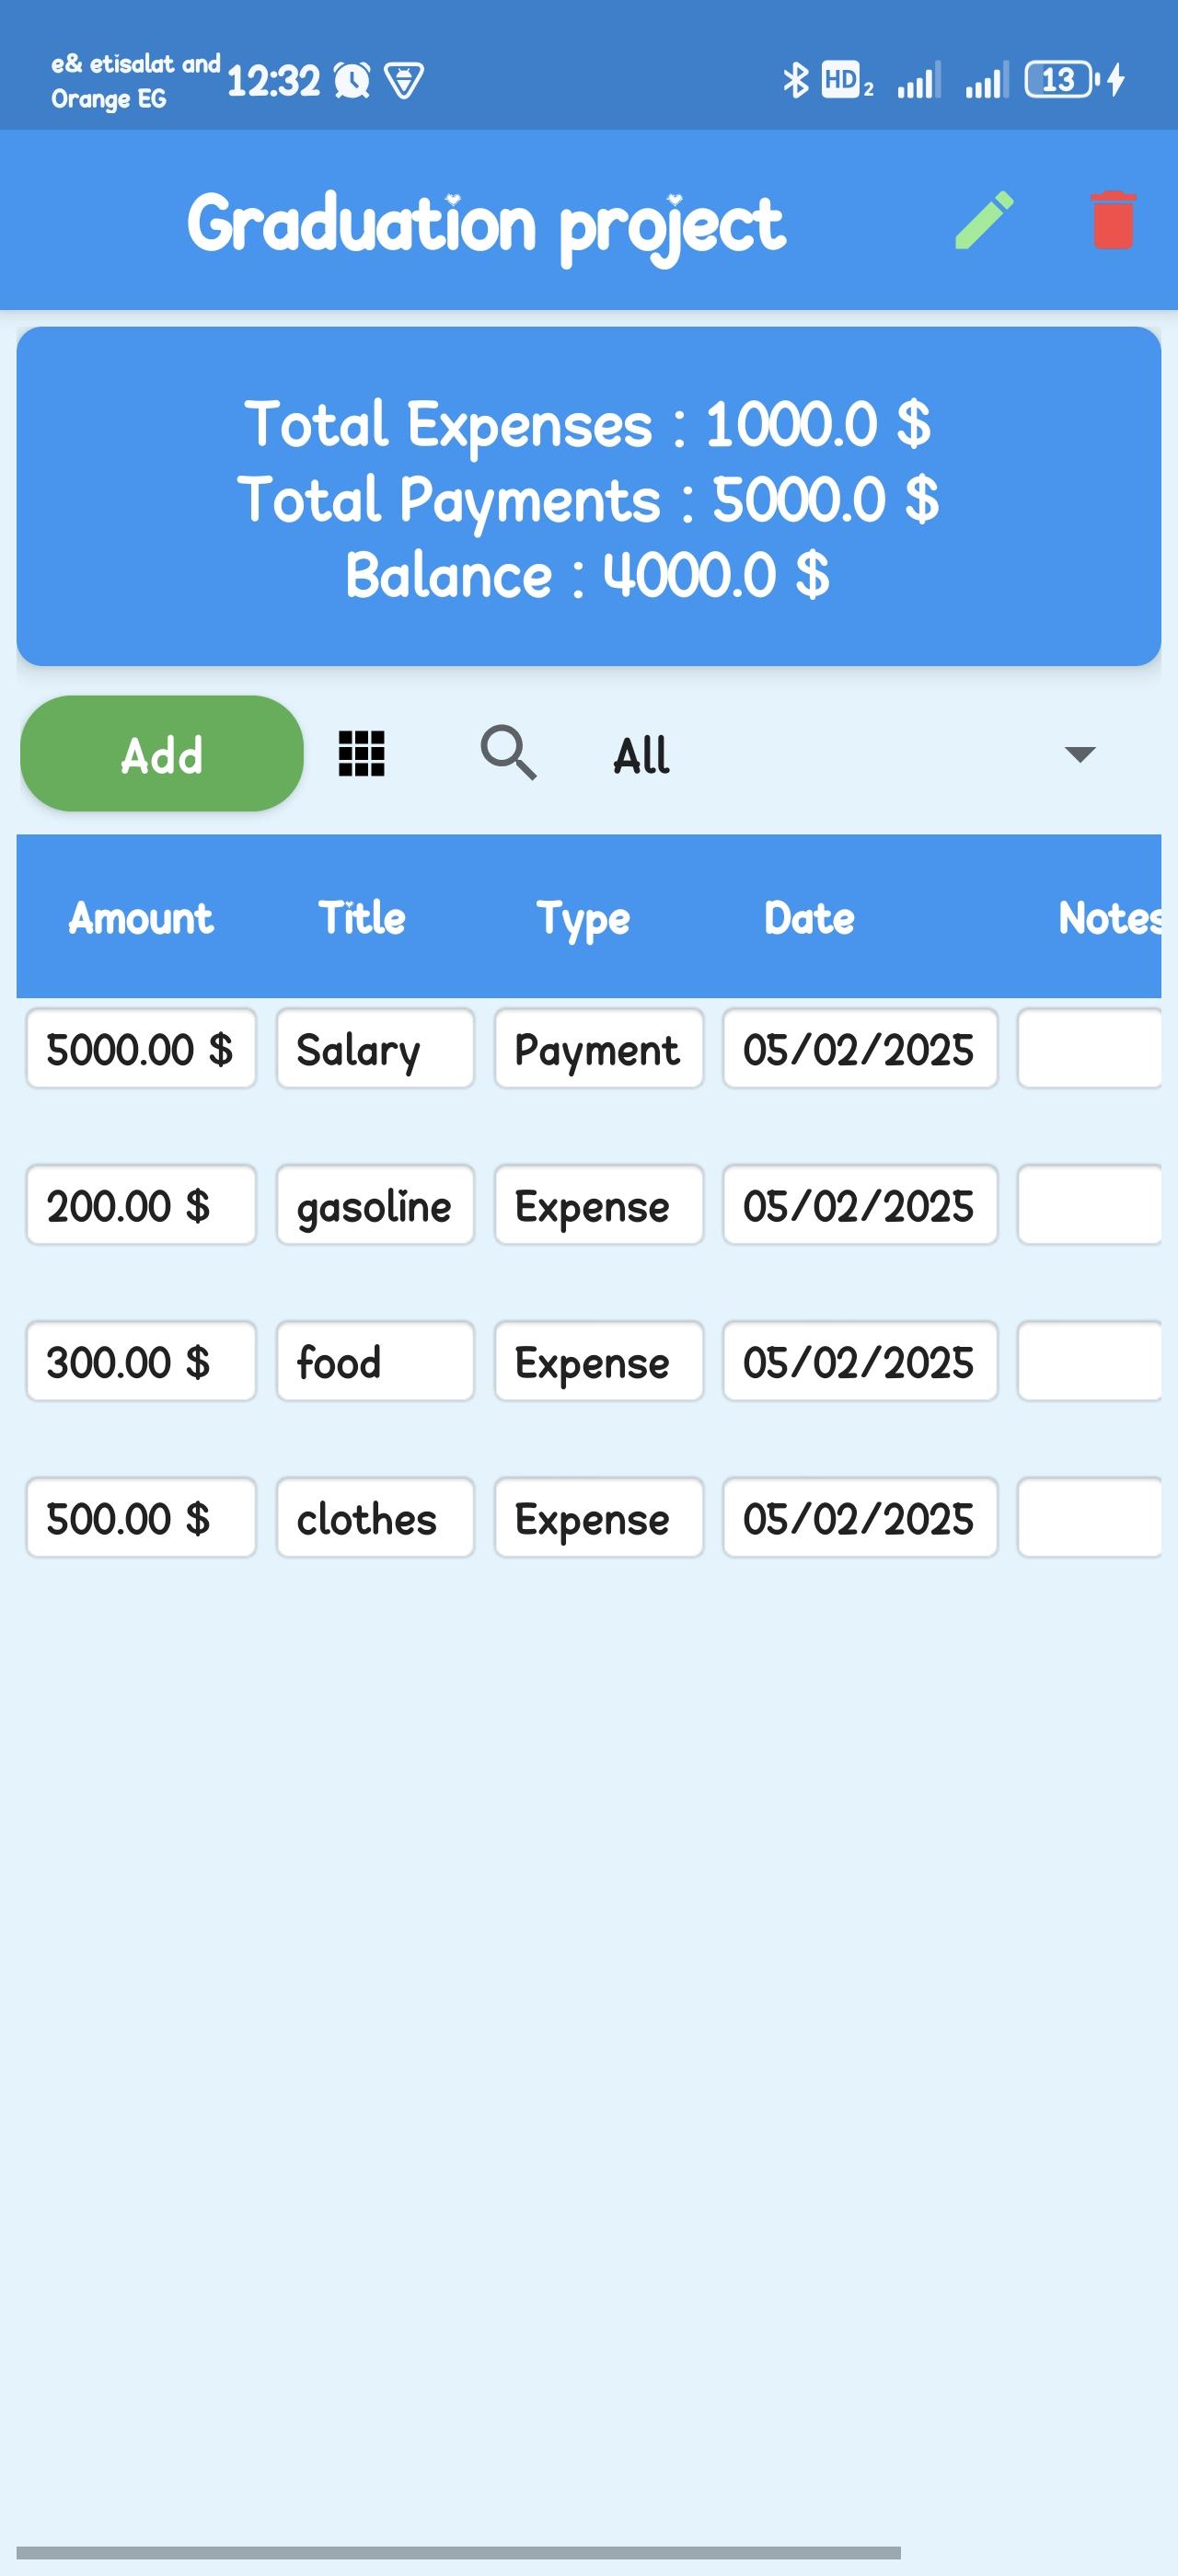Click the Salary row date cell
Screen dimensions: 1178x2576
click(x=860, y=1048)
